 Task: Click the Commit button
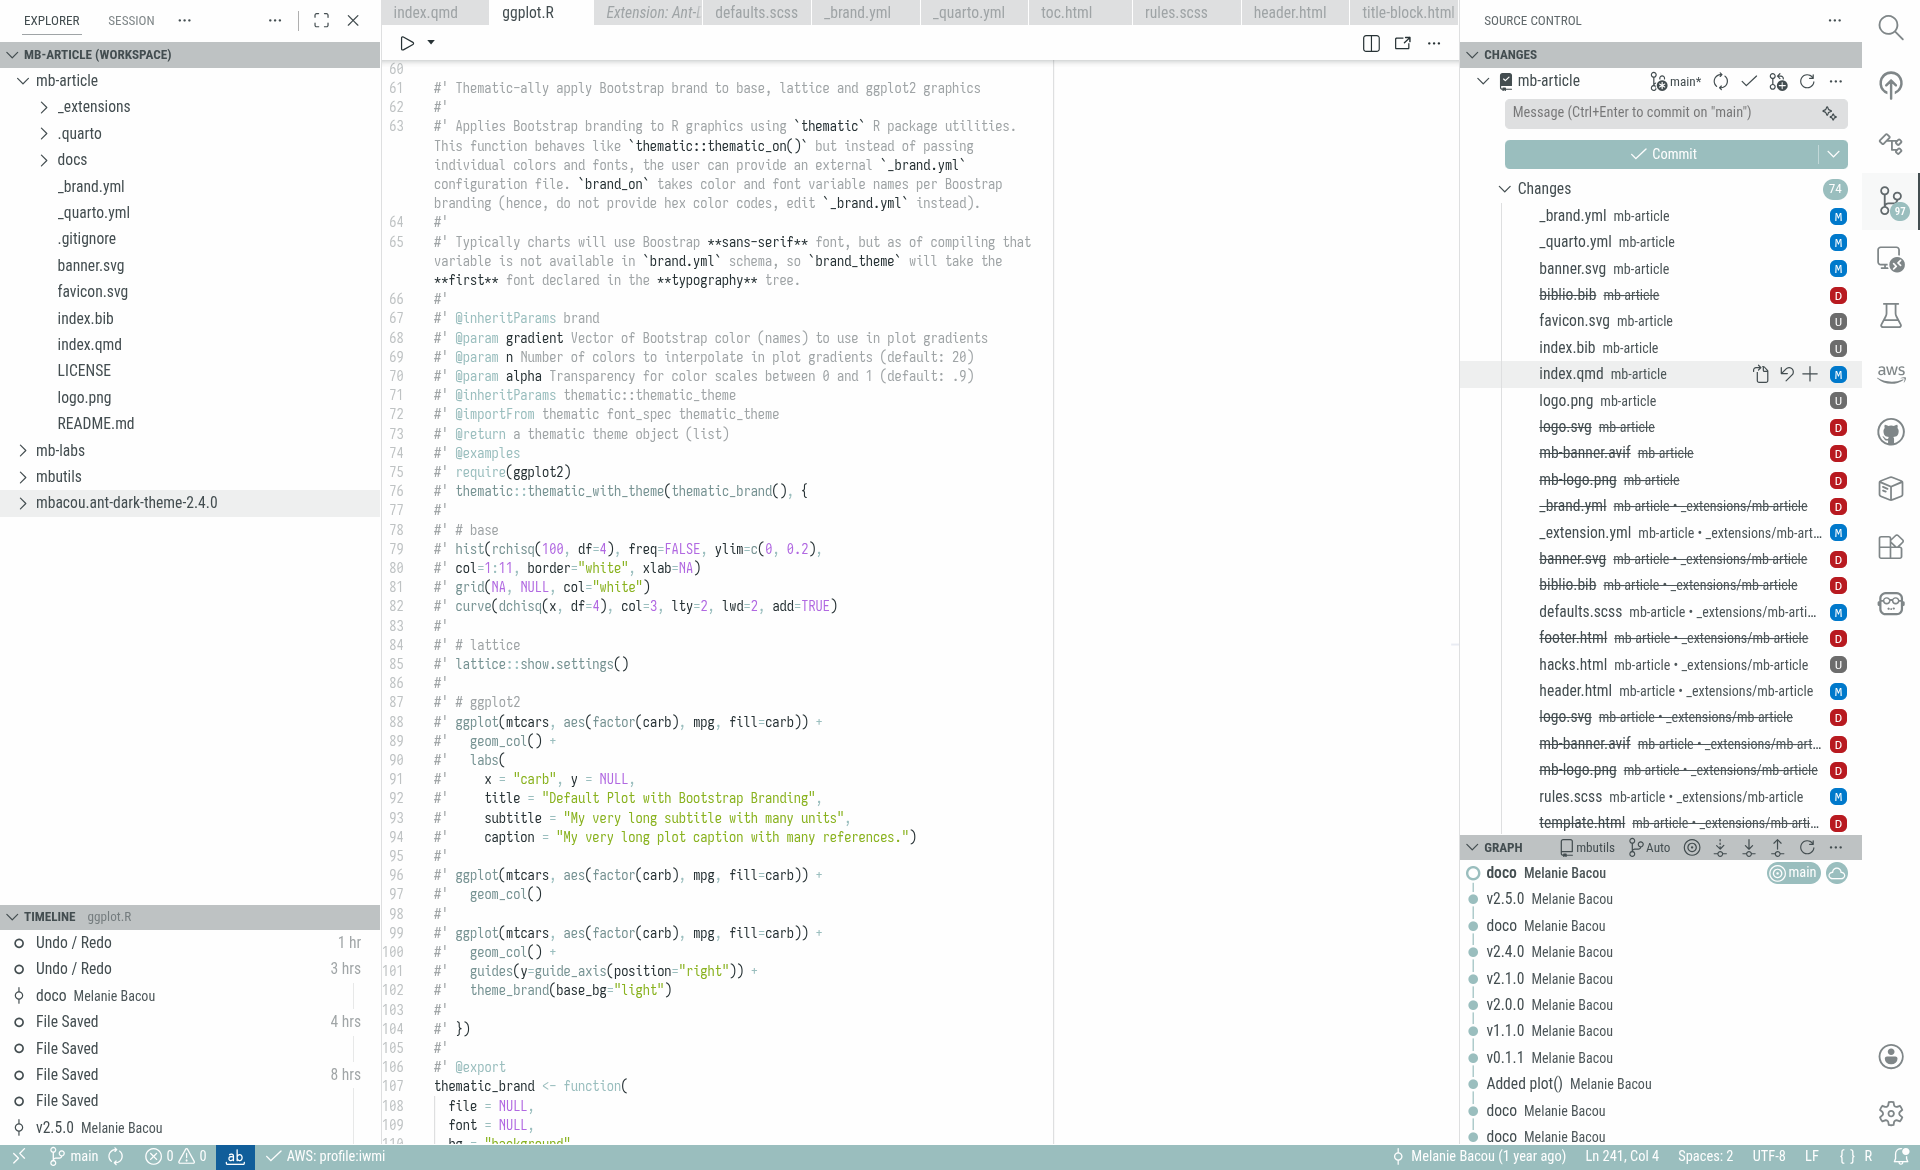click(x=1661, y=154)
